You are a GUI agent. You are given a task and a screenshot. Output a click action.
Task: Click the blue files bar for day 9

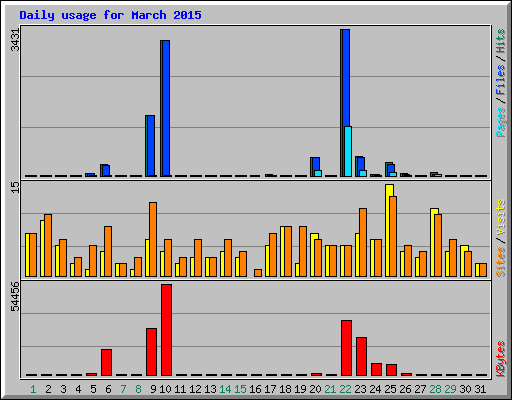tap(151, 146)
